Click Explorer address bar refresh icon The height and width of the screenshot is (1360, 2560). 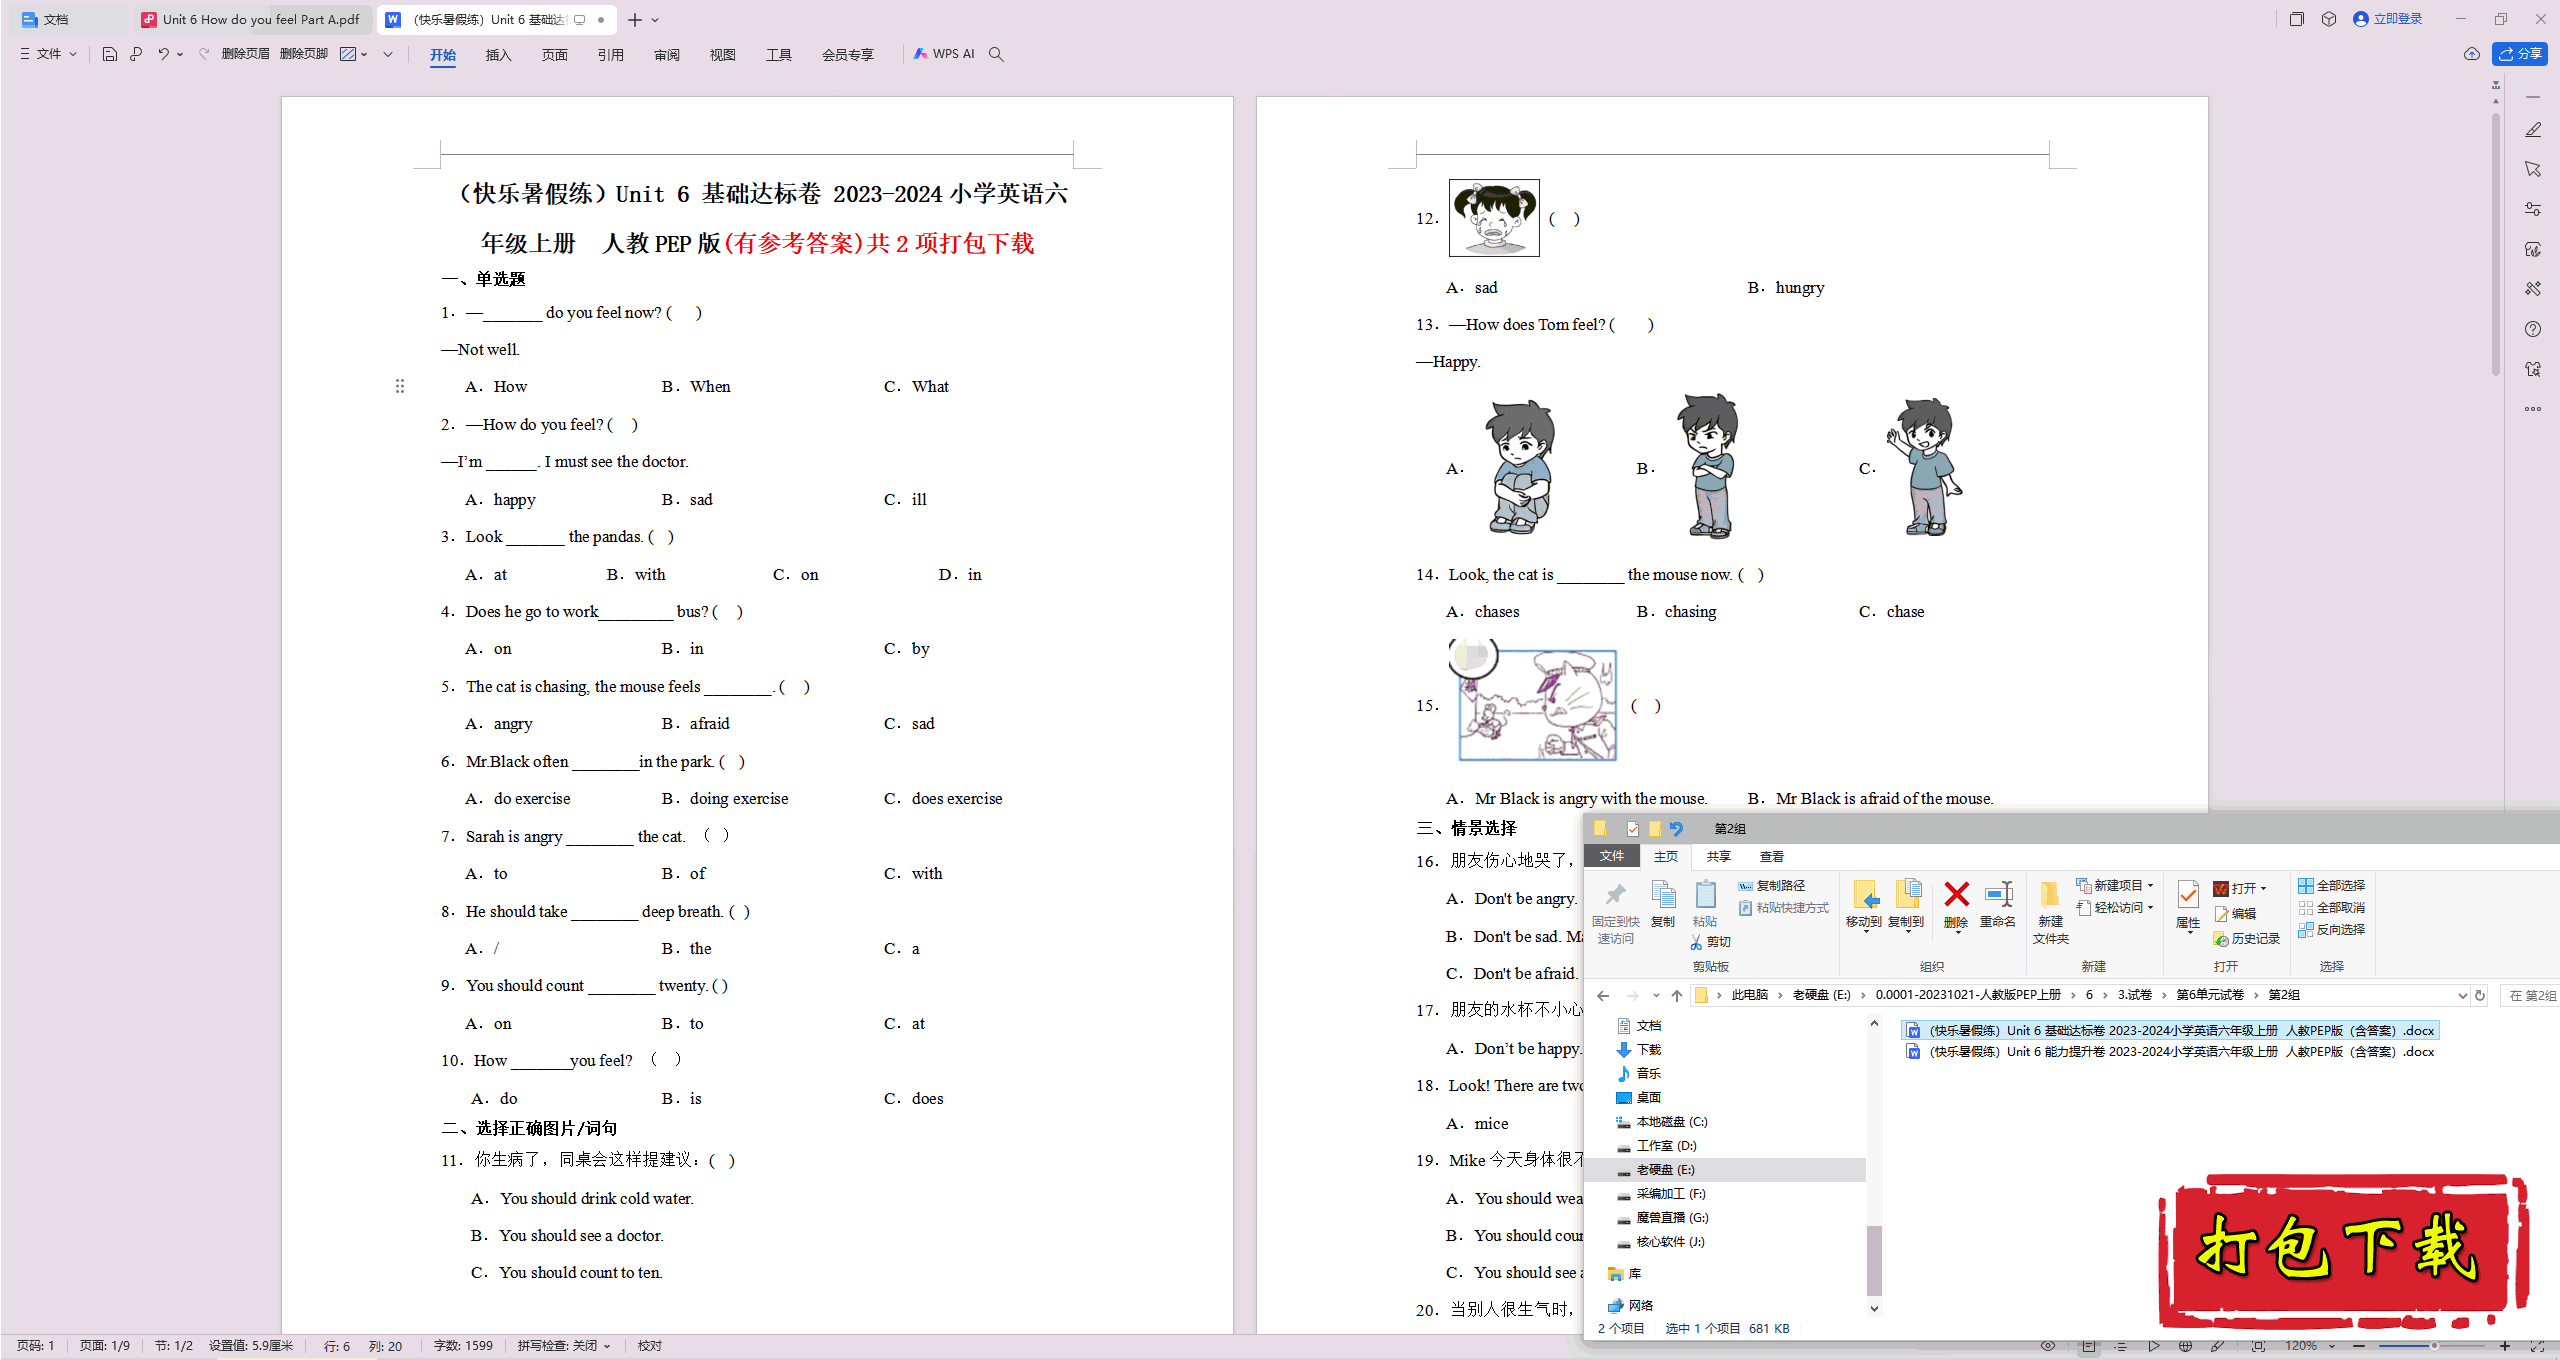(x=2480, y=995)
